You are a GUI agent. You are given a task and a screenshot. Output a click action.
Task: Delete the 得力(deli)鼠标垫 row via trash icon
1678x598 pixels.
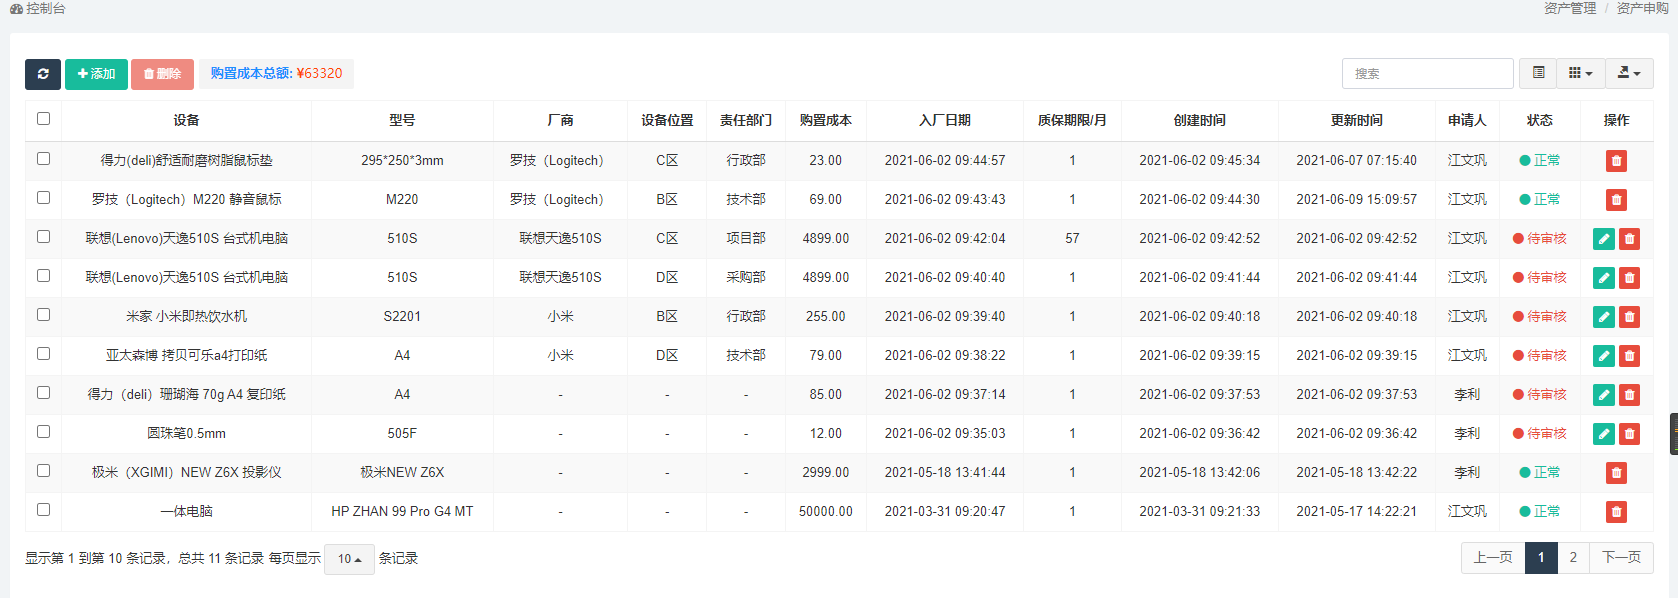1616,161
